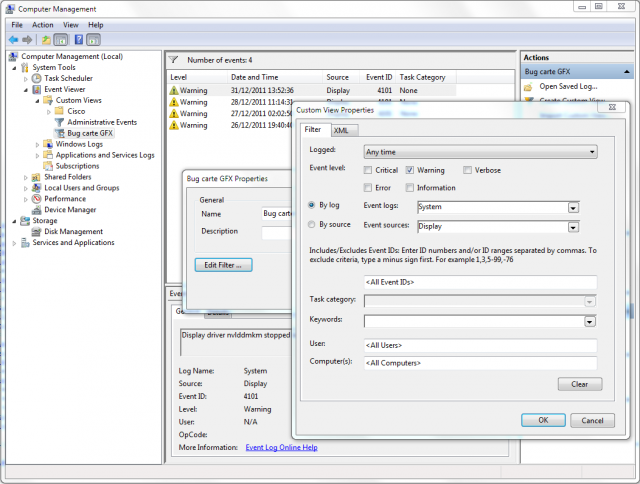Open the Action menu
Screen dimensions: 640x484
pyautogui.click(x=42, y=24)
